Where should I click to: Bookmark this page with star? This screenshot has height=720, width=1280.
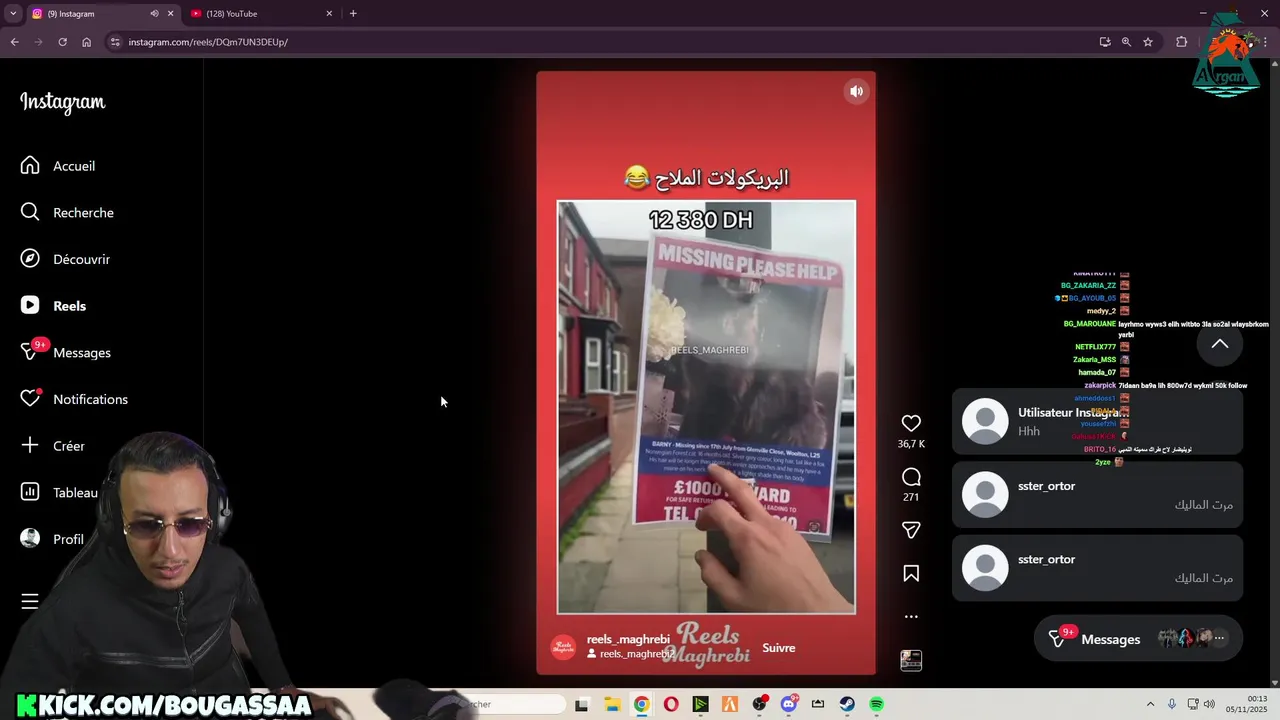[1148, 42]
